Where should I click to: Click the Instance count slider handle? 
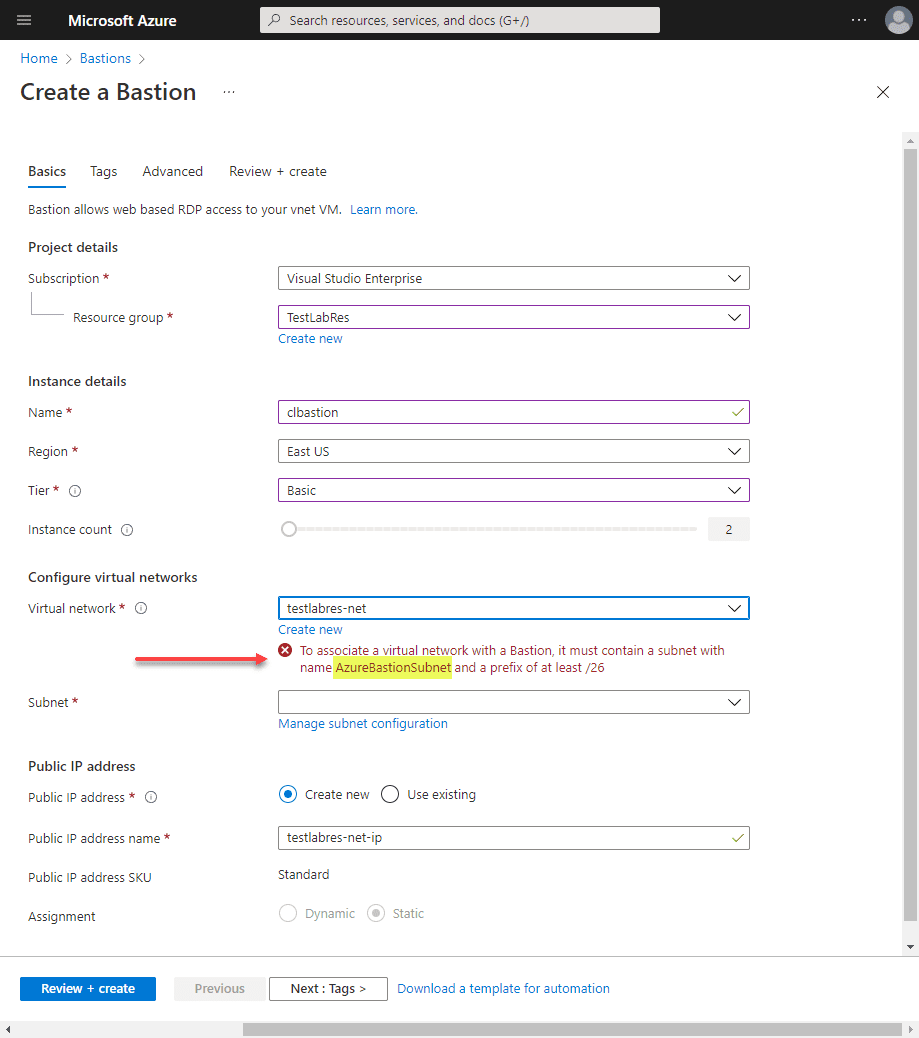pyautogui.click(x=289, y=529)
